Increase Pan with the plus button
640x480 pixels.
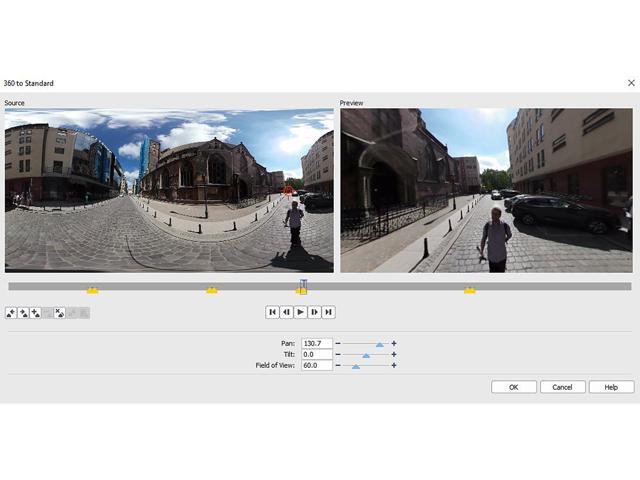[394, 344]
